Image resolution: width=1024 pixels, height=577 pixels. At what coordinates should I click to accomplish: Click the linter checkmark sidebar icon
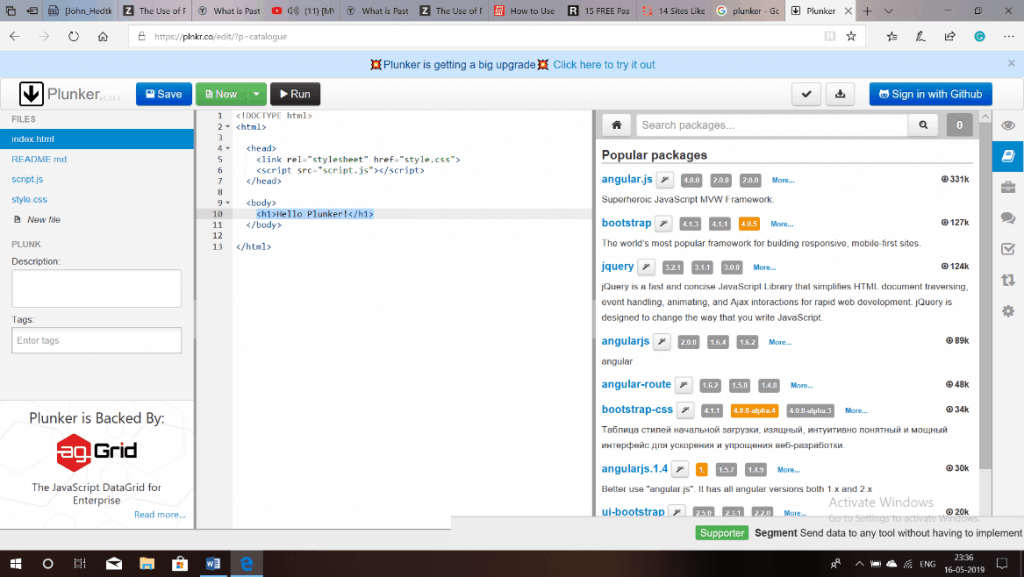coord(1008,249)
